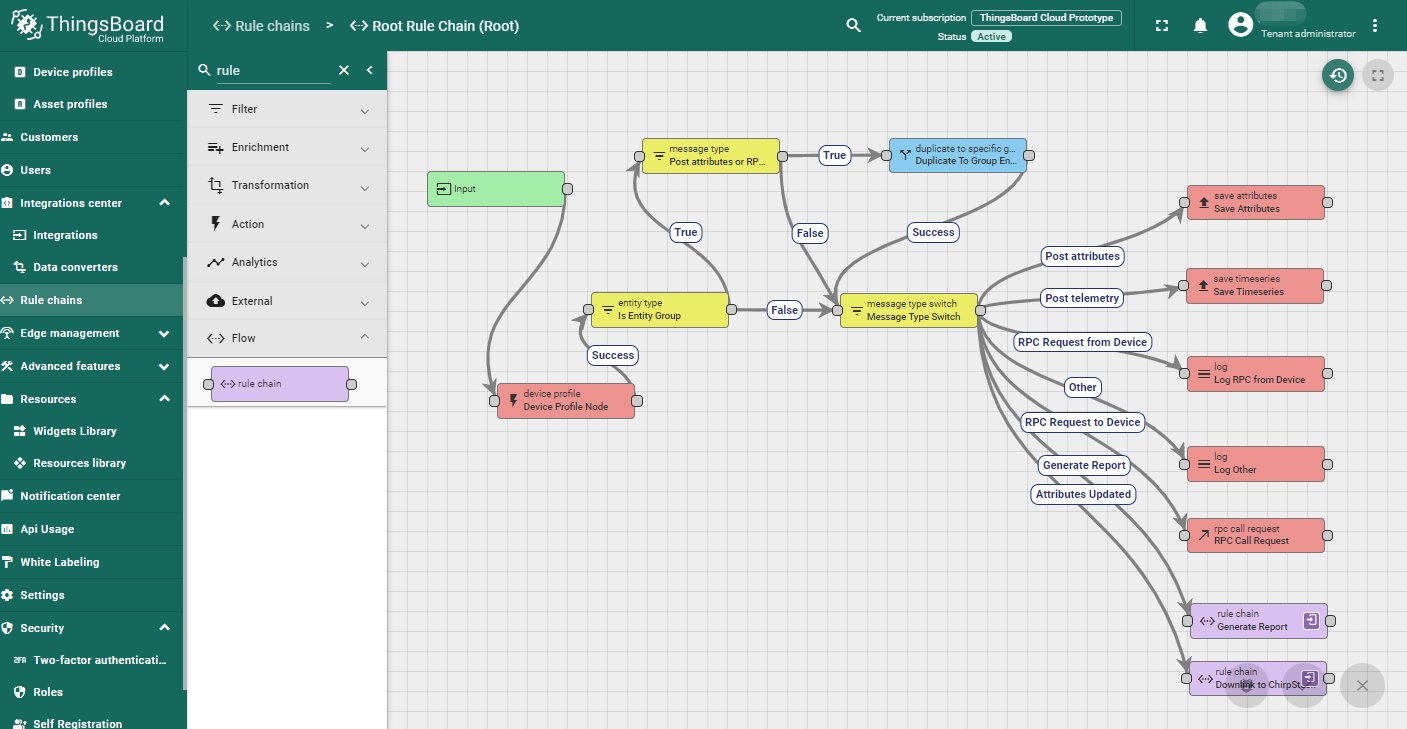This screenshot has height=729, width=1407.
Task: Select the Save Timeseries node
Action: click(x=1255, y=285)
